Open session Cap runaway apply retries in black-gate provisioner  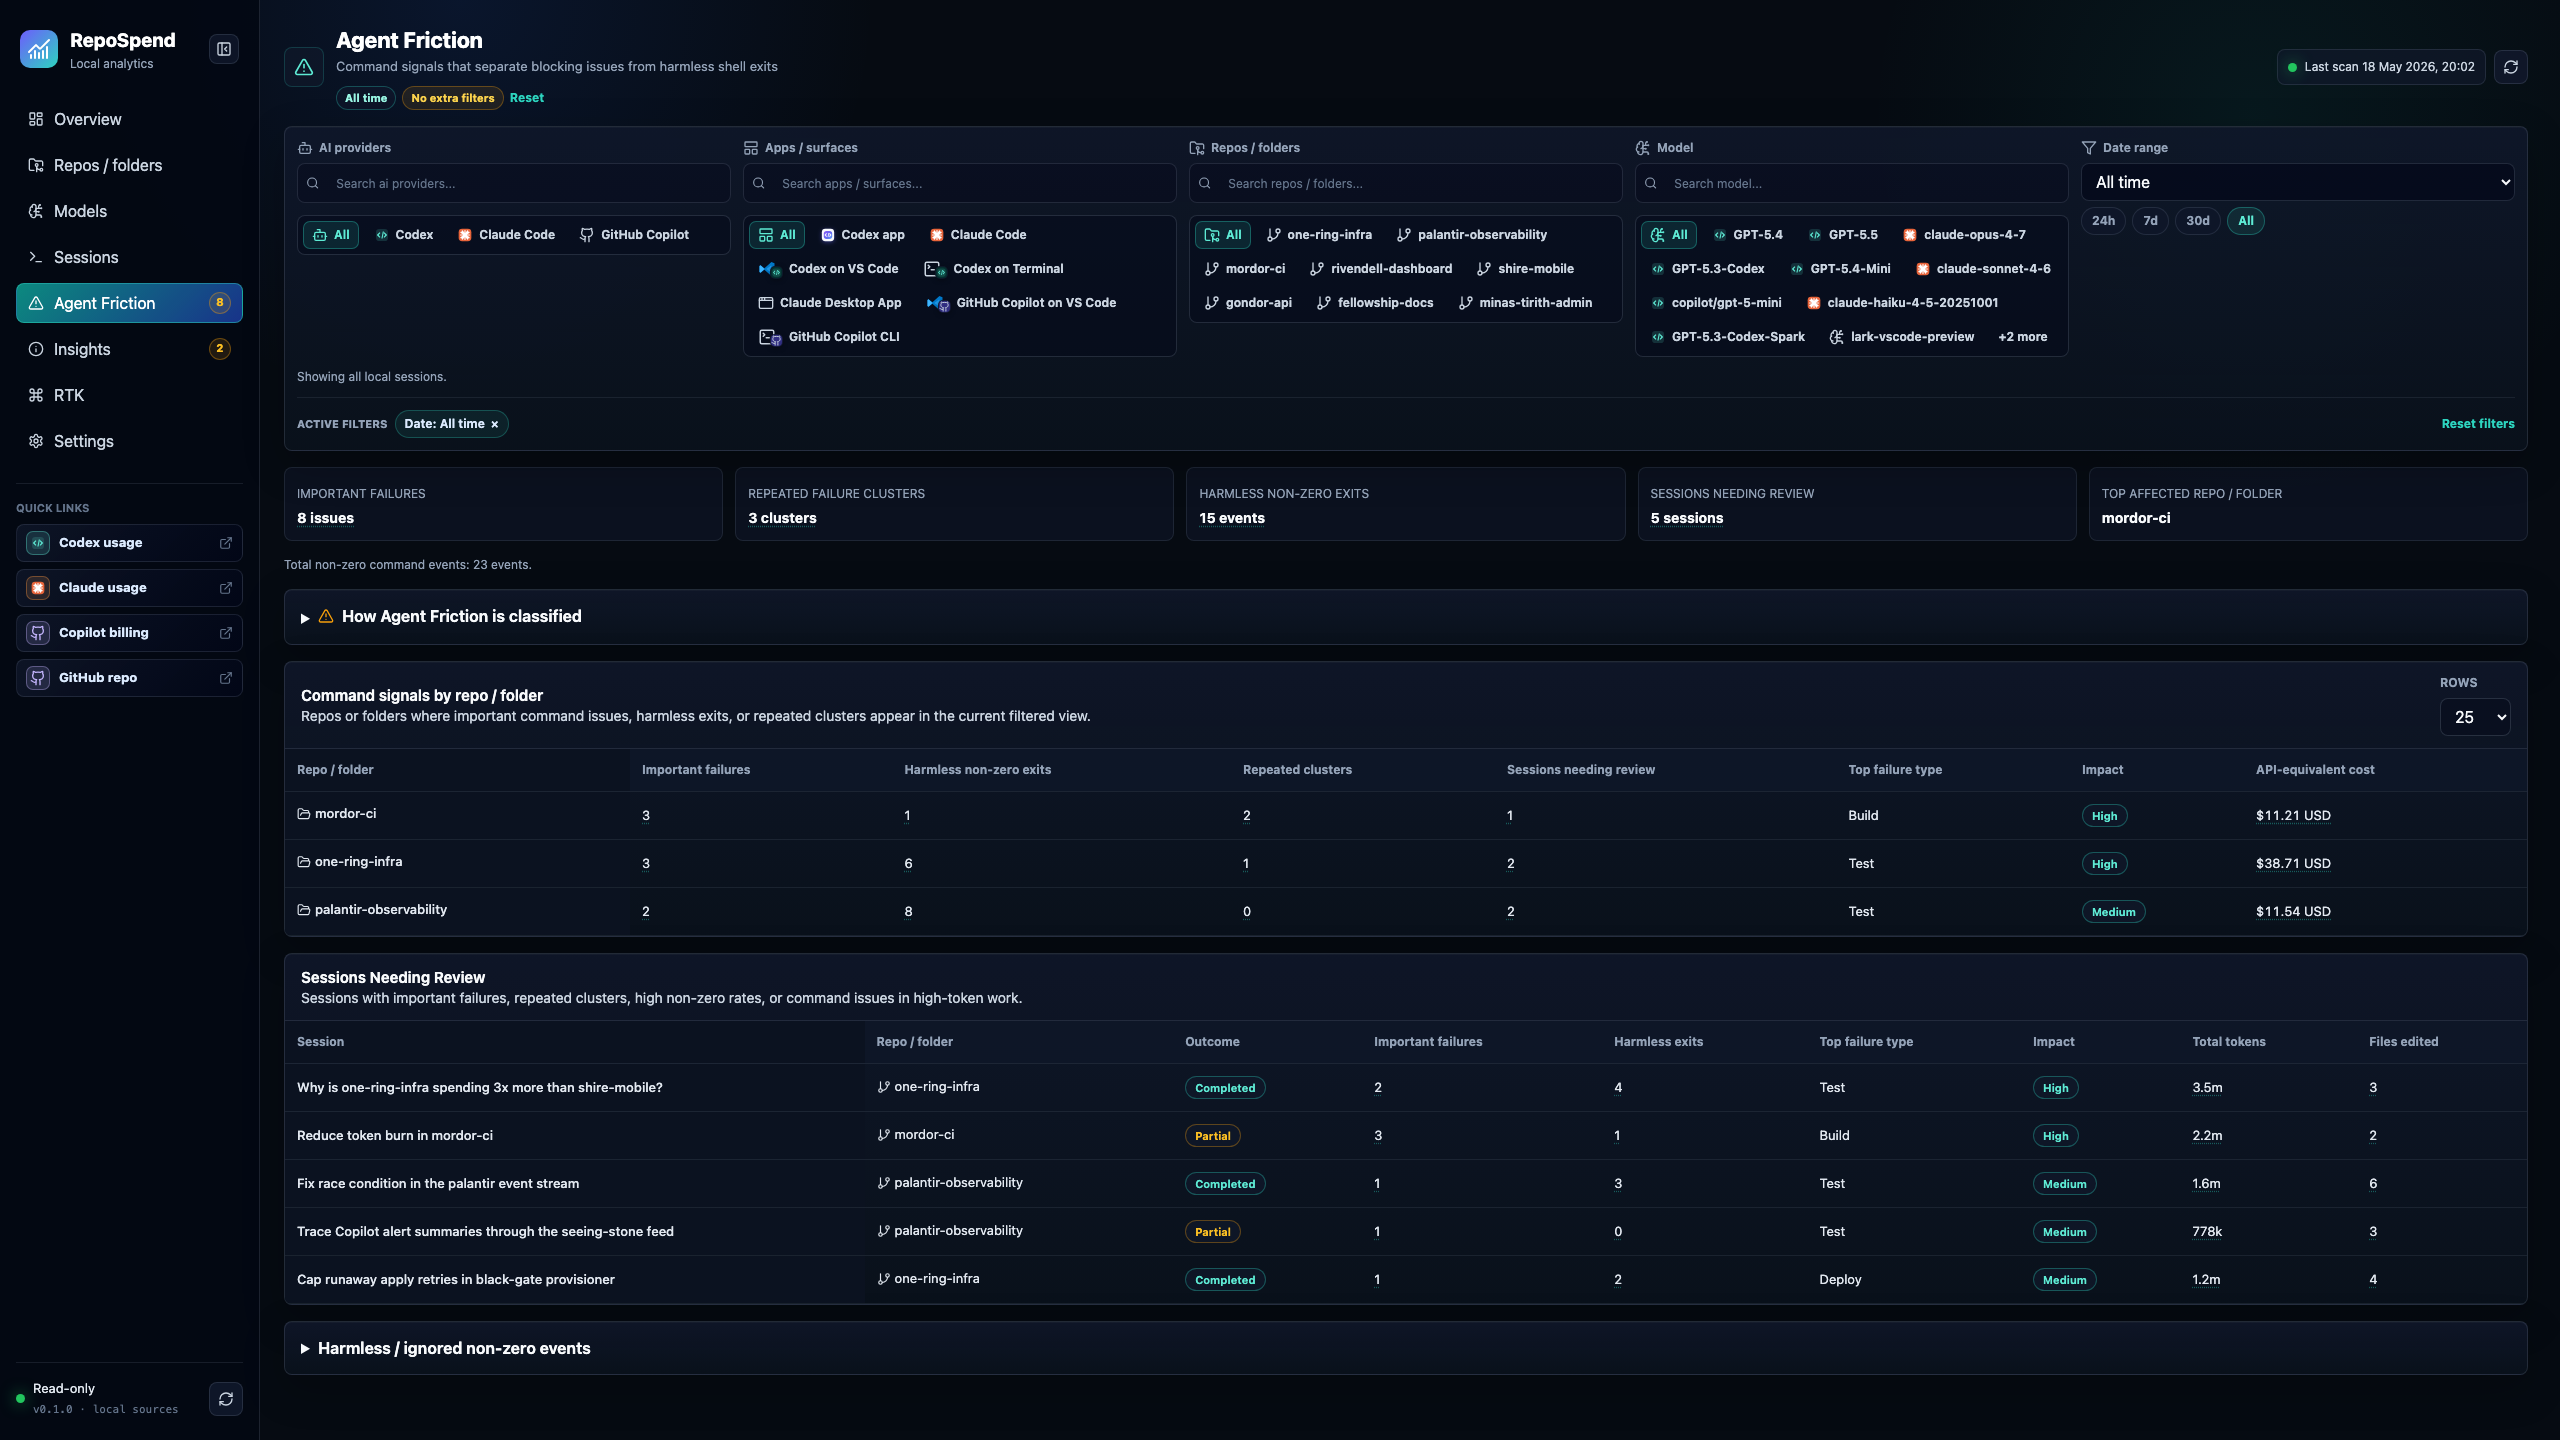(456, 1280)
